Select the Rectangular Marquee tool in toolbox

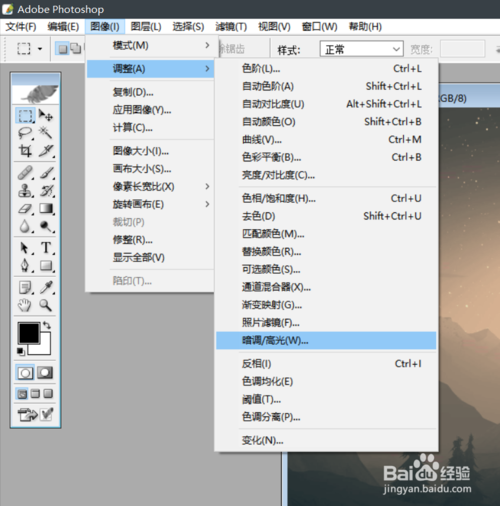pos(25,115)
